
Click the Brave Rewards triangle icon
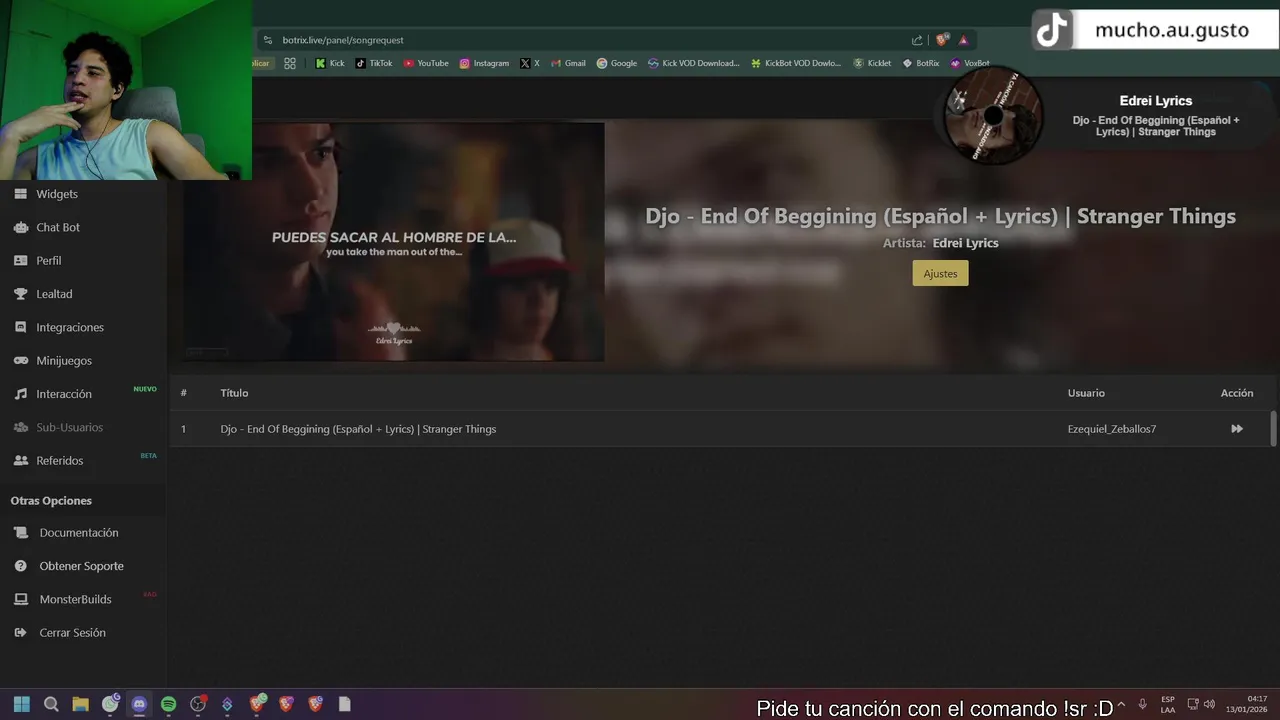click(963, 40)
